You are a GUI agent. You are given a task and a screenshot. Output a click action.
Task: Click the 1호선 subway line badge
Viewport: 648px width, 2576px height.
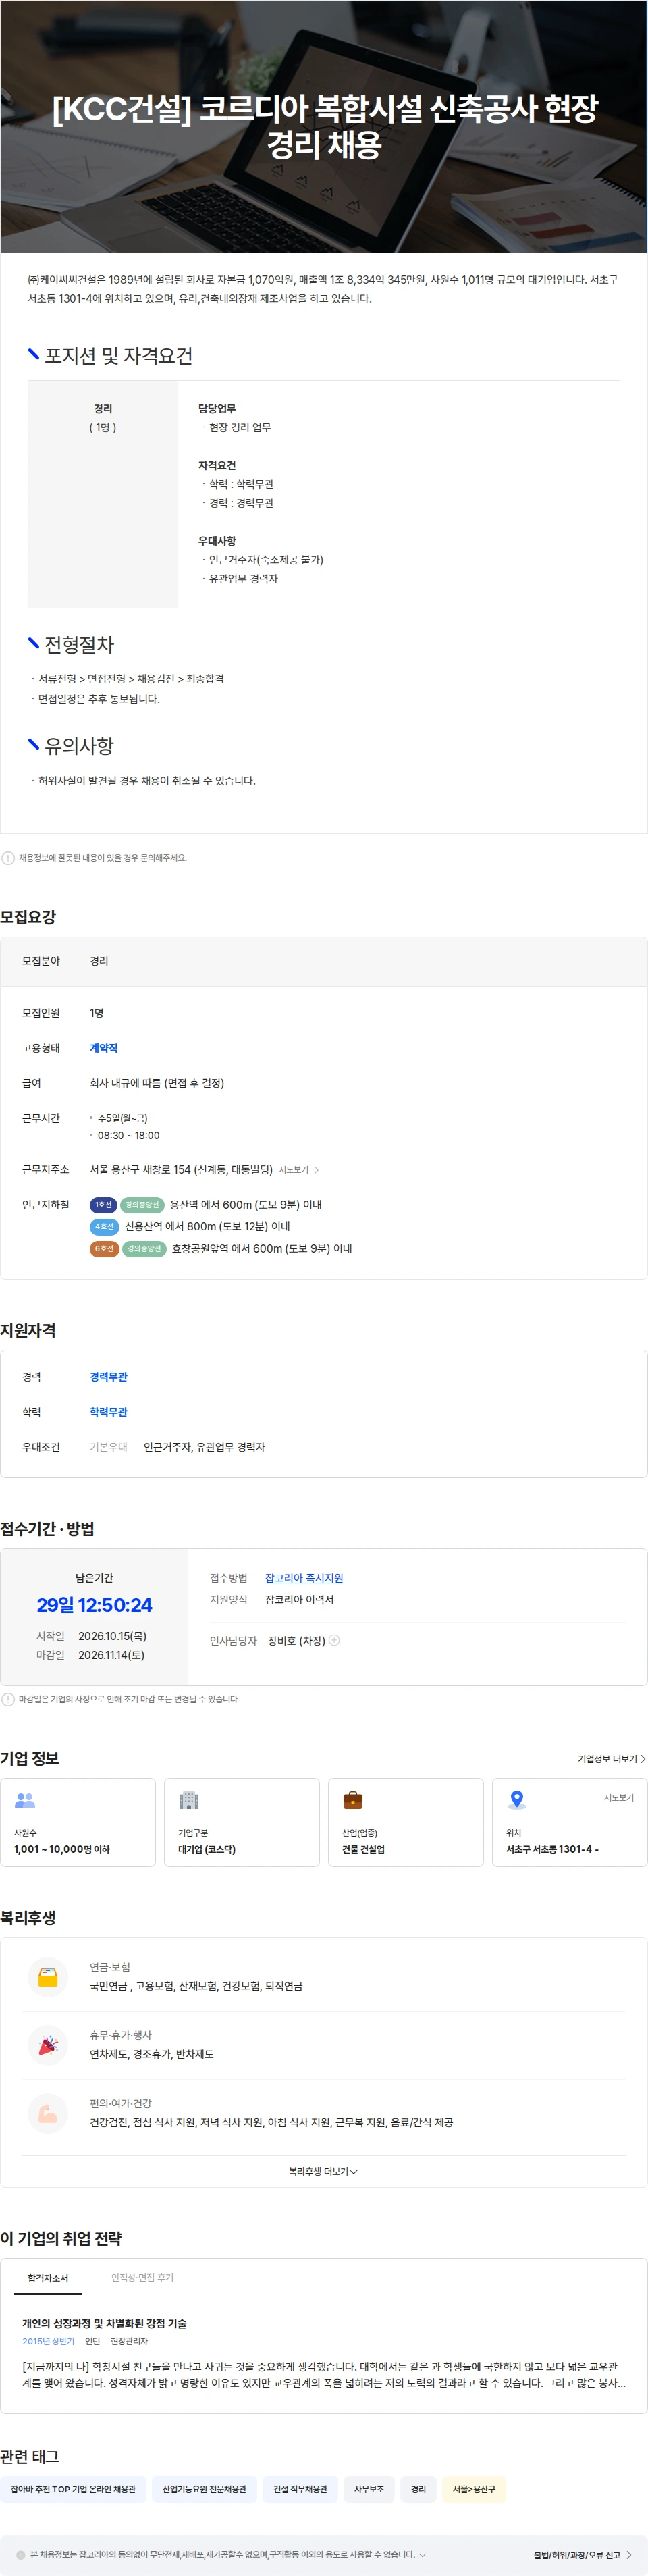[103, 1205]
